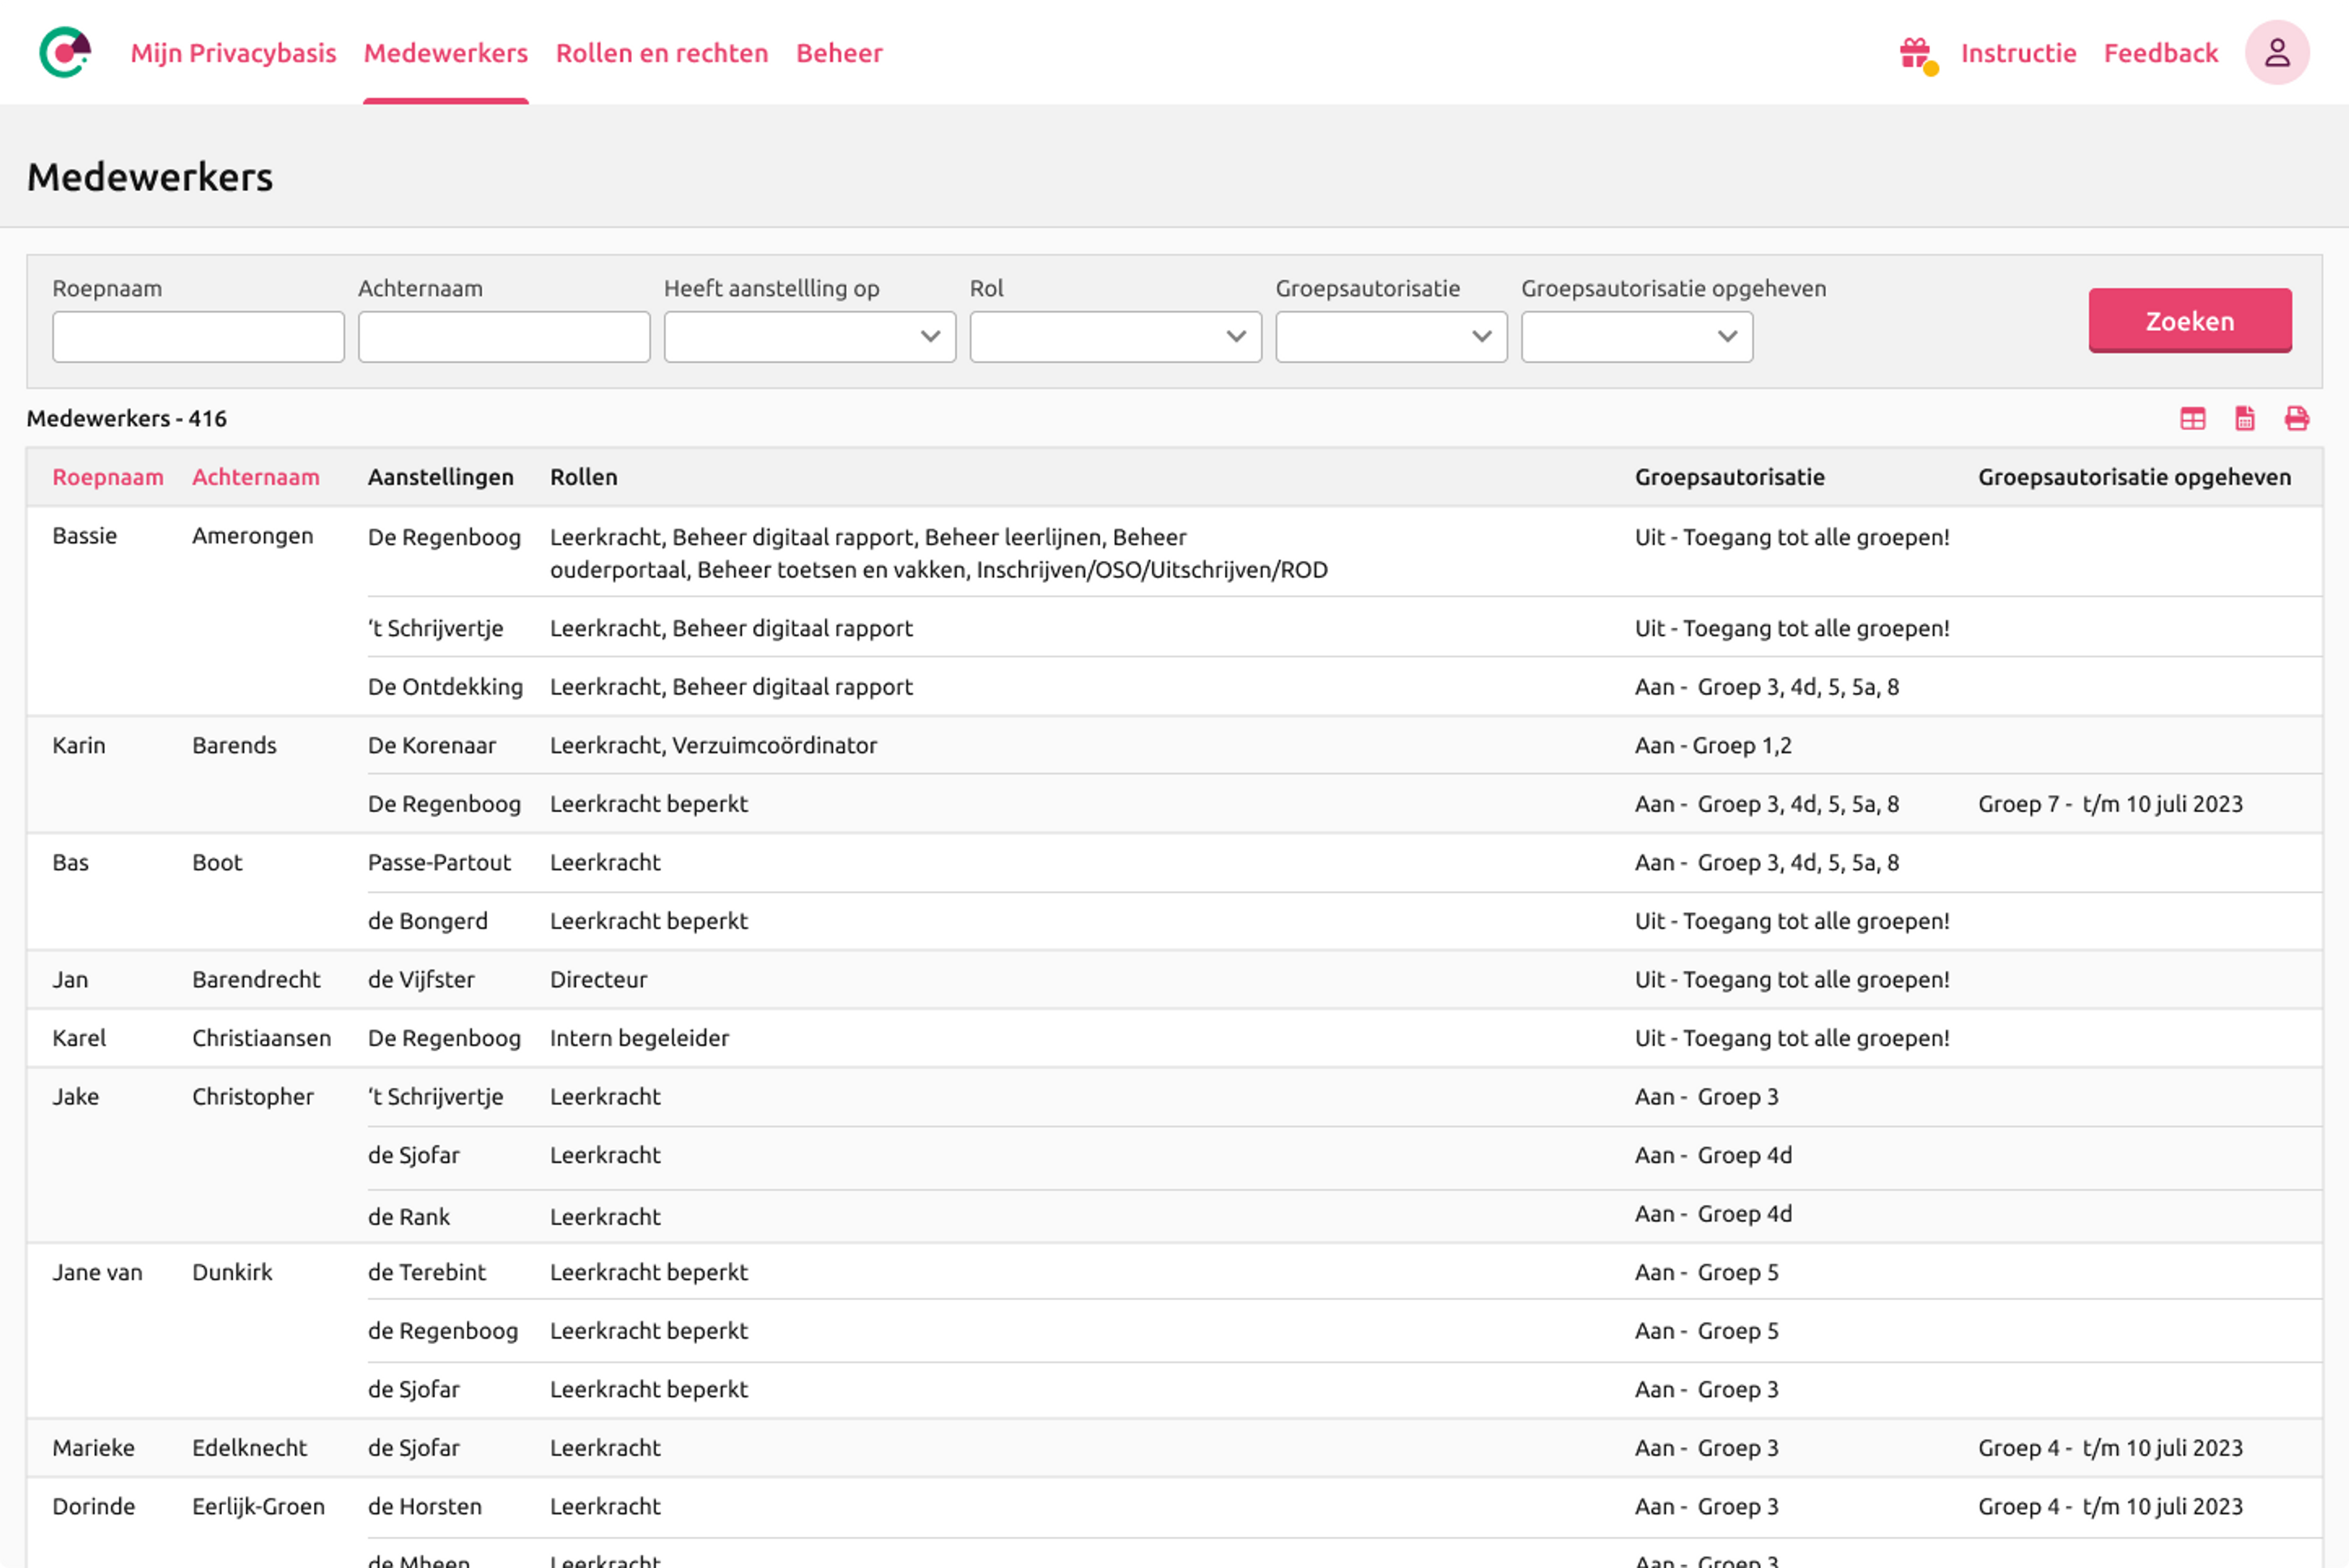This screenshot has height=1568, width=2349.
Task: Open the user profile avatar
Action: [2276, 53]
